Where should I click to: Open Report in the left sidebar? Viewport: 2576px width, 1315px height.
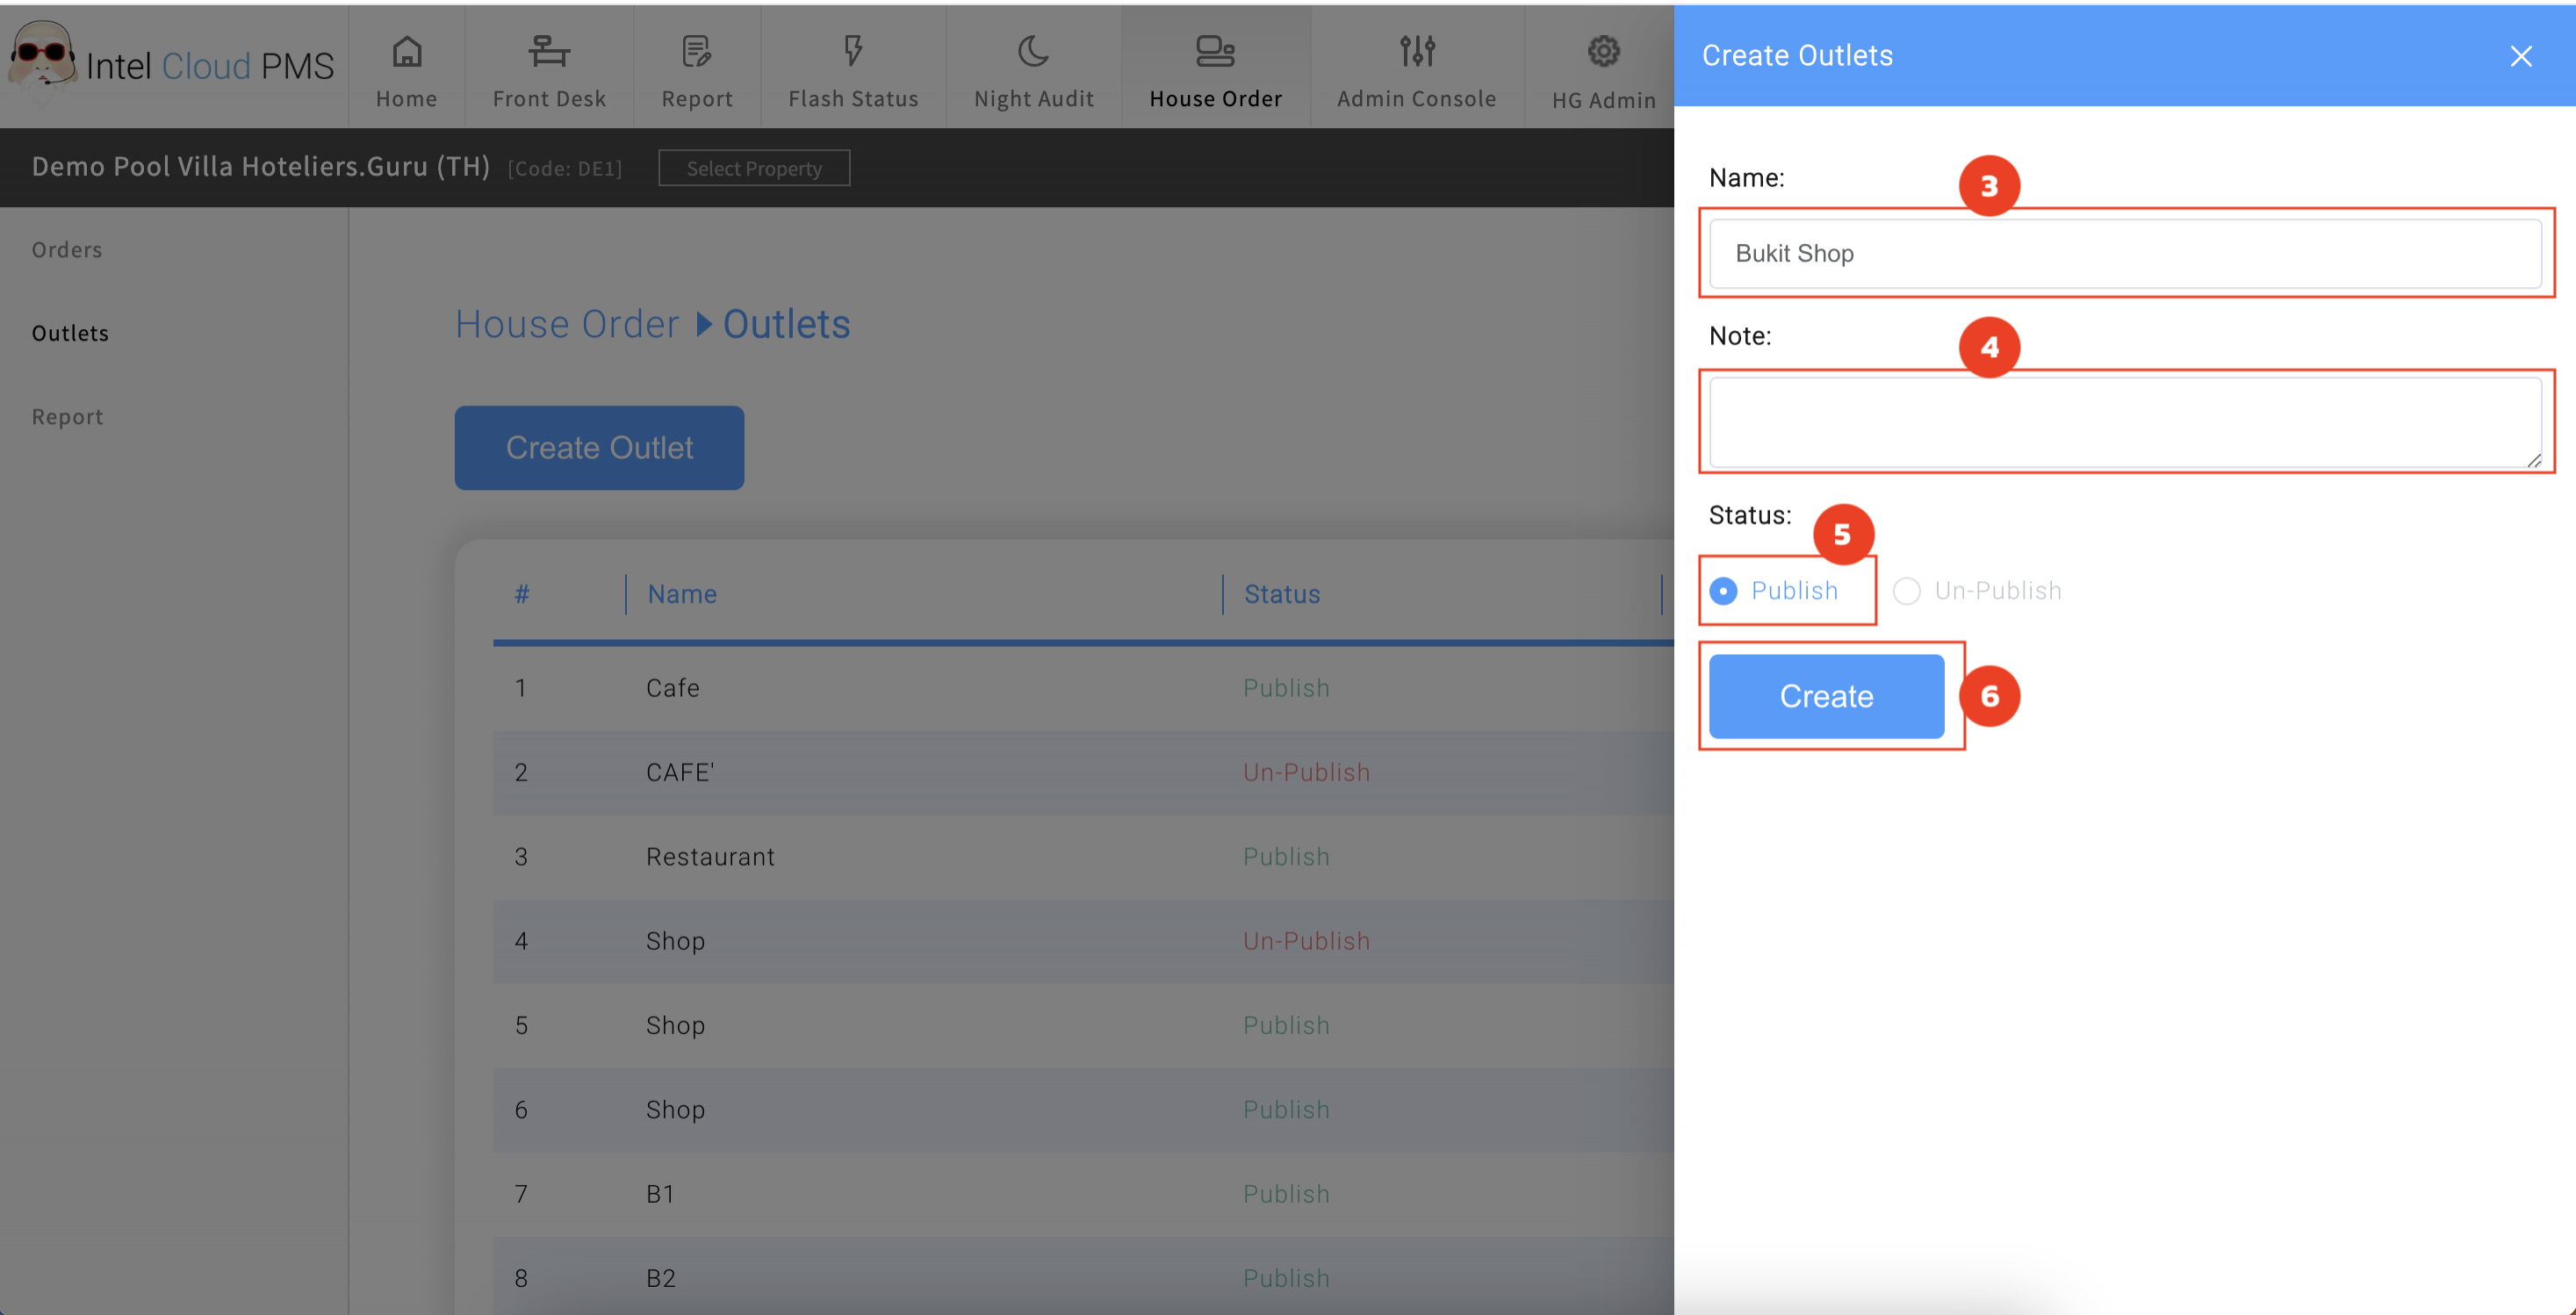click(67, 417)
